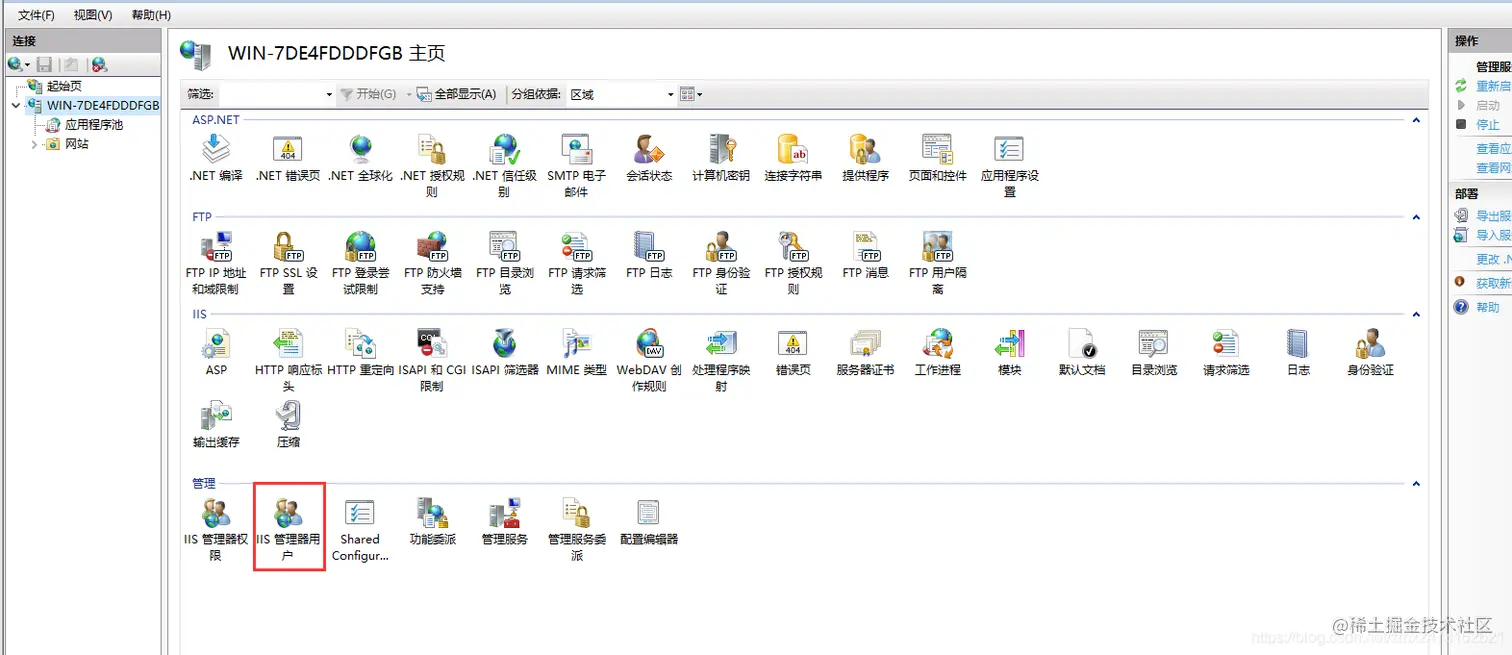Image resolution: width=1512 pixels, height=655 pixels.
Task: Open the ASP feature icon
Action: pos(216,352)
